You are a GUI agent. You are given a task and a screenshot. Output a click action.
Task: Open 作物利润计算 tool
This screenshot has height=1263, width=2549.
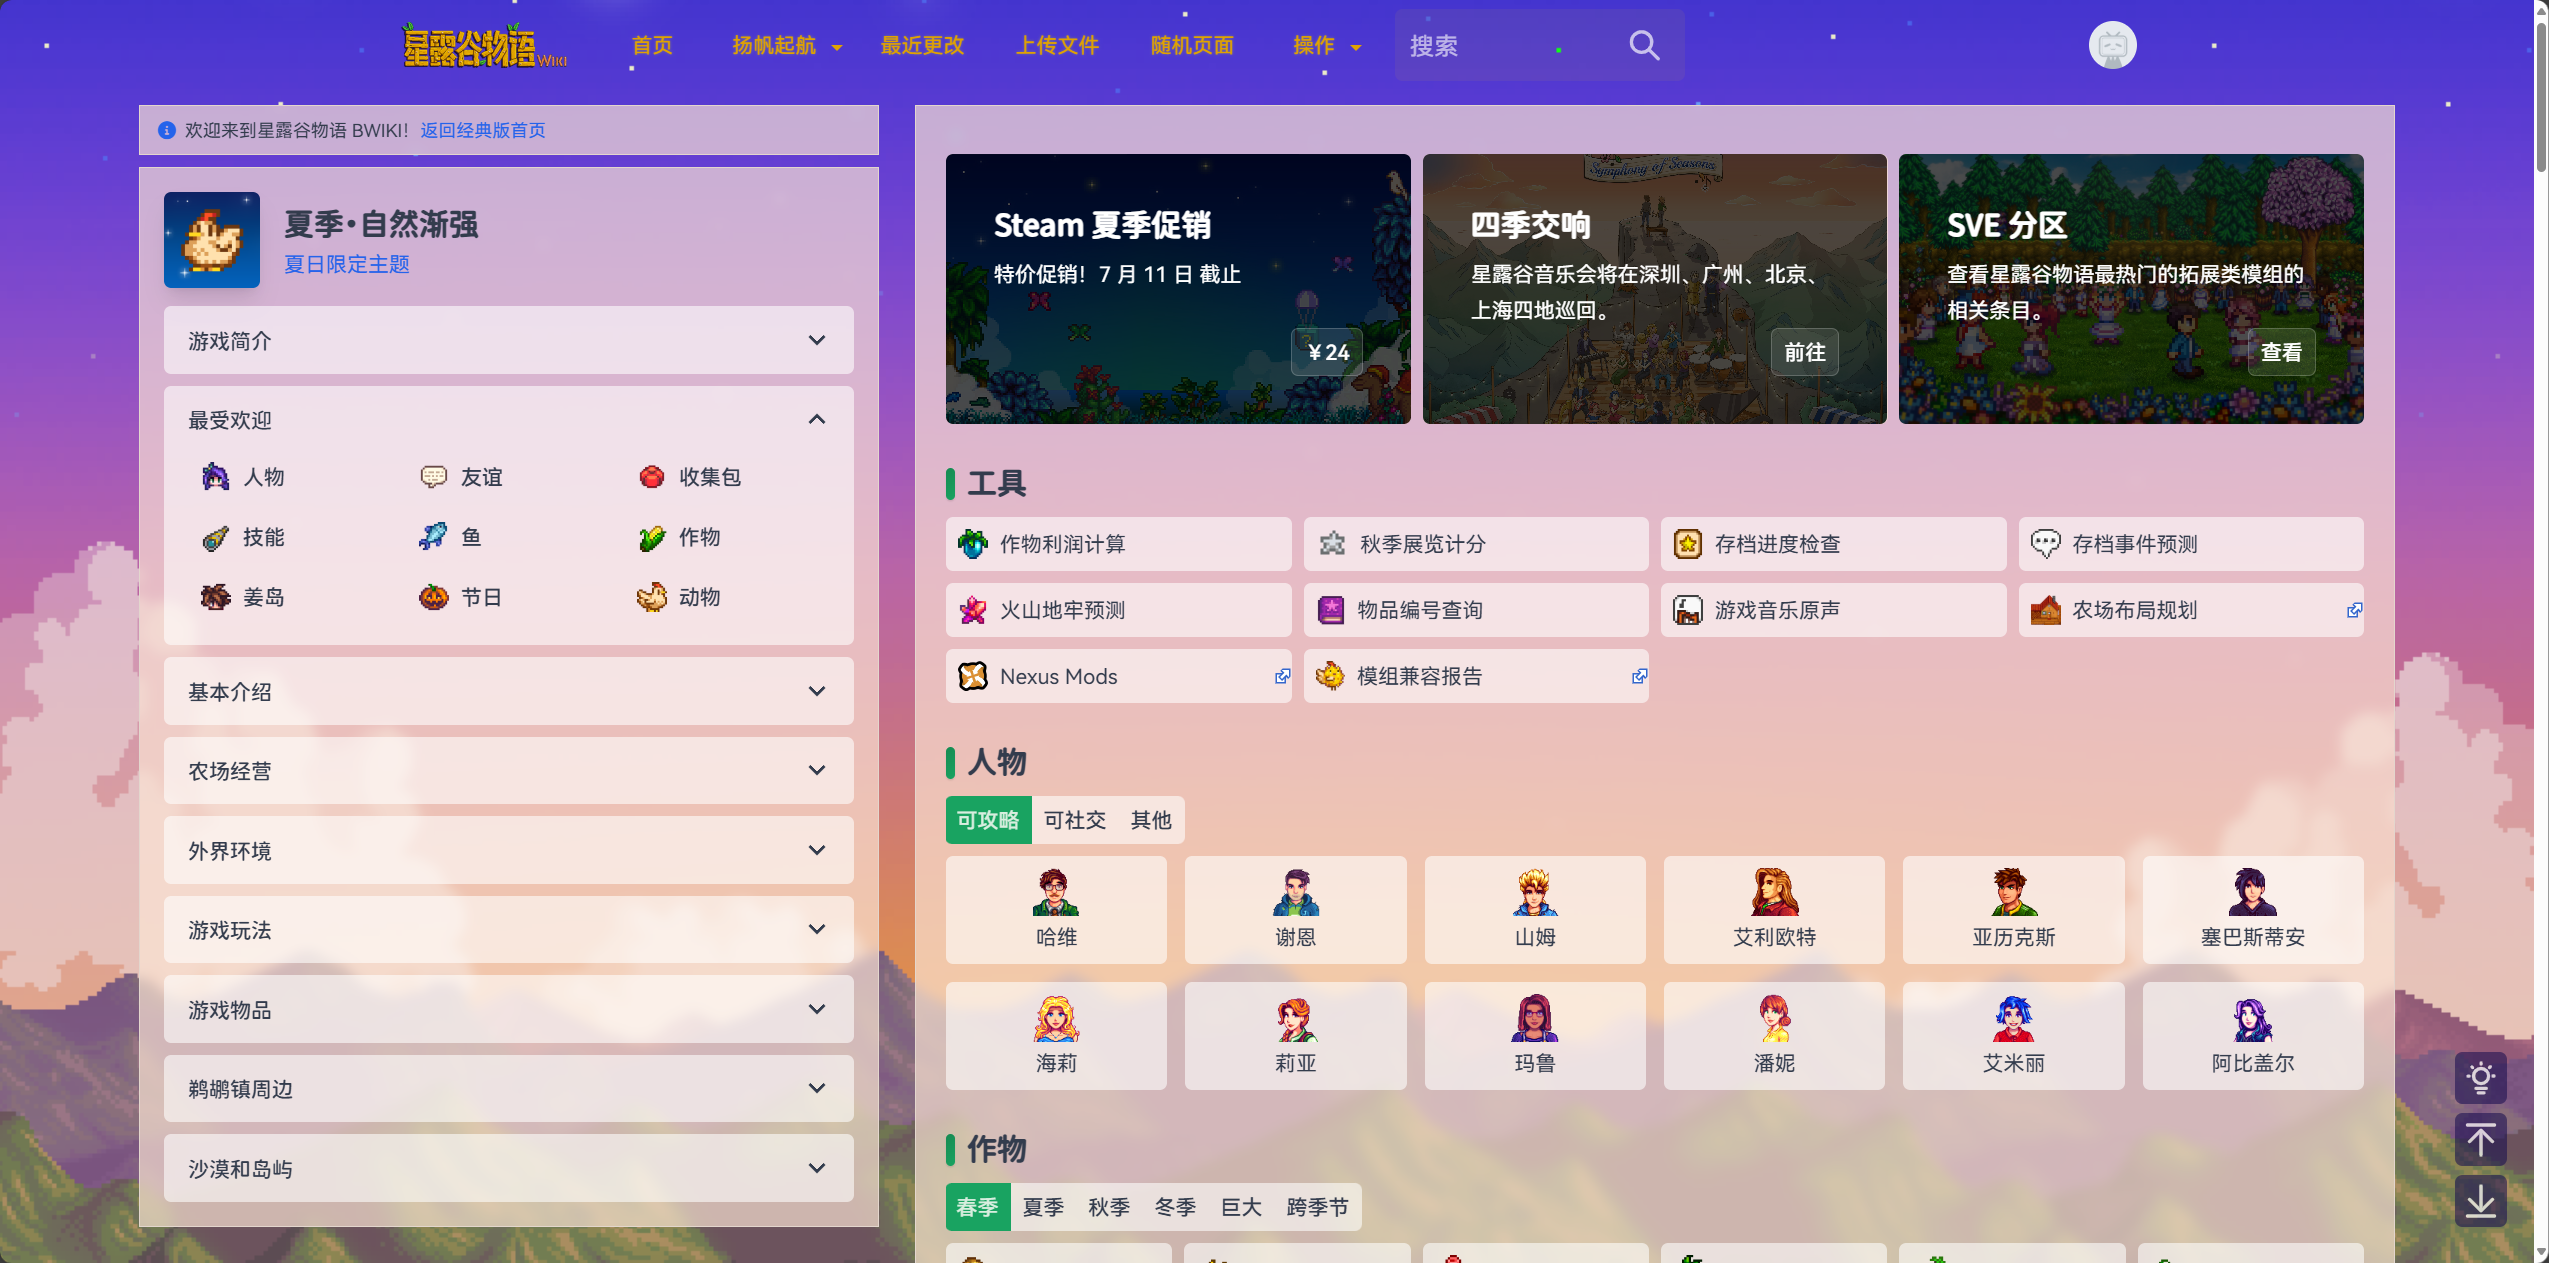(1118, 544)
